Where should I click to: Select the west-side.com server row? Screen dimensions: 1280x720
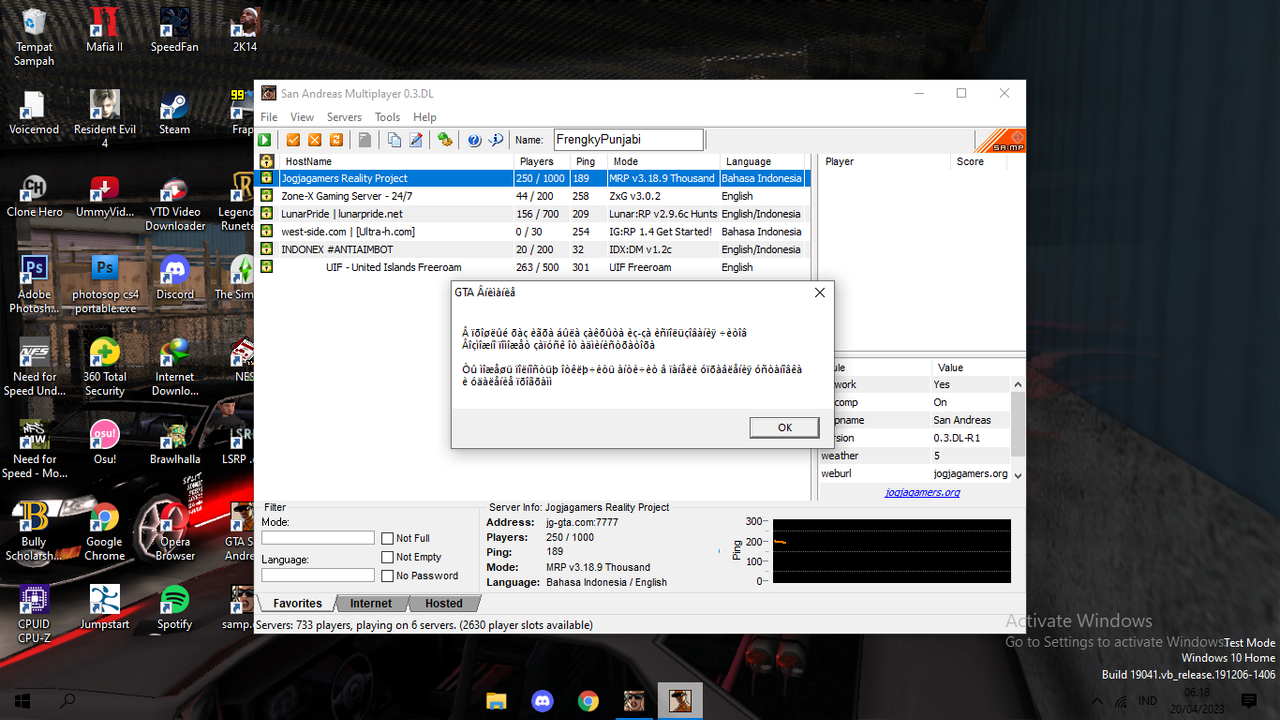point(534,232)
